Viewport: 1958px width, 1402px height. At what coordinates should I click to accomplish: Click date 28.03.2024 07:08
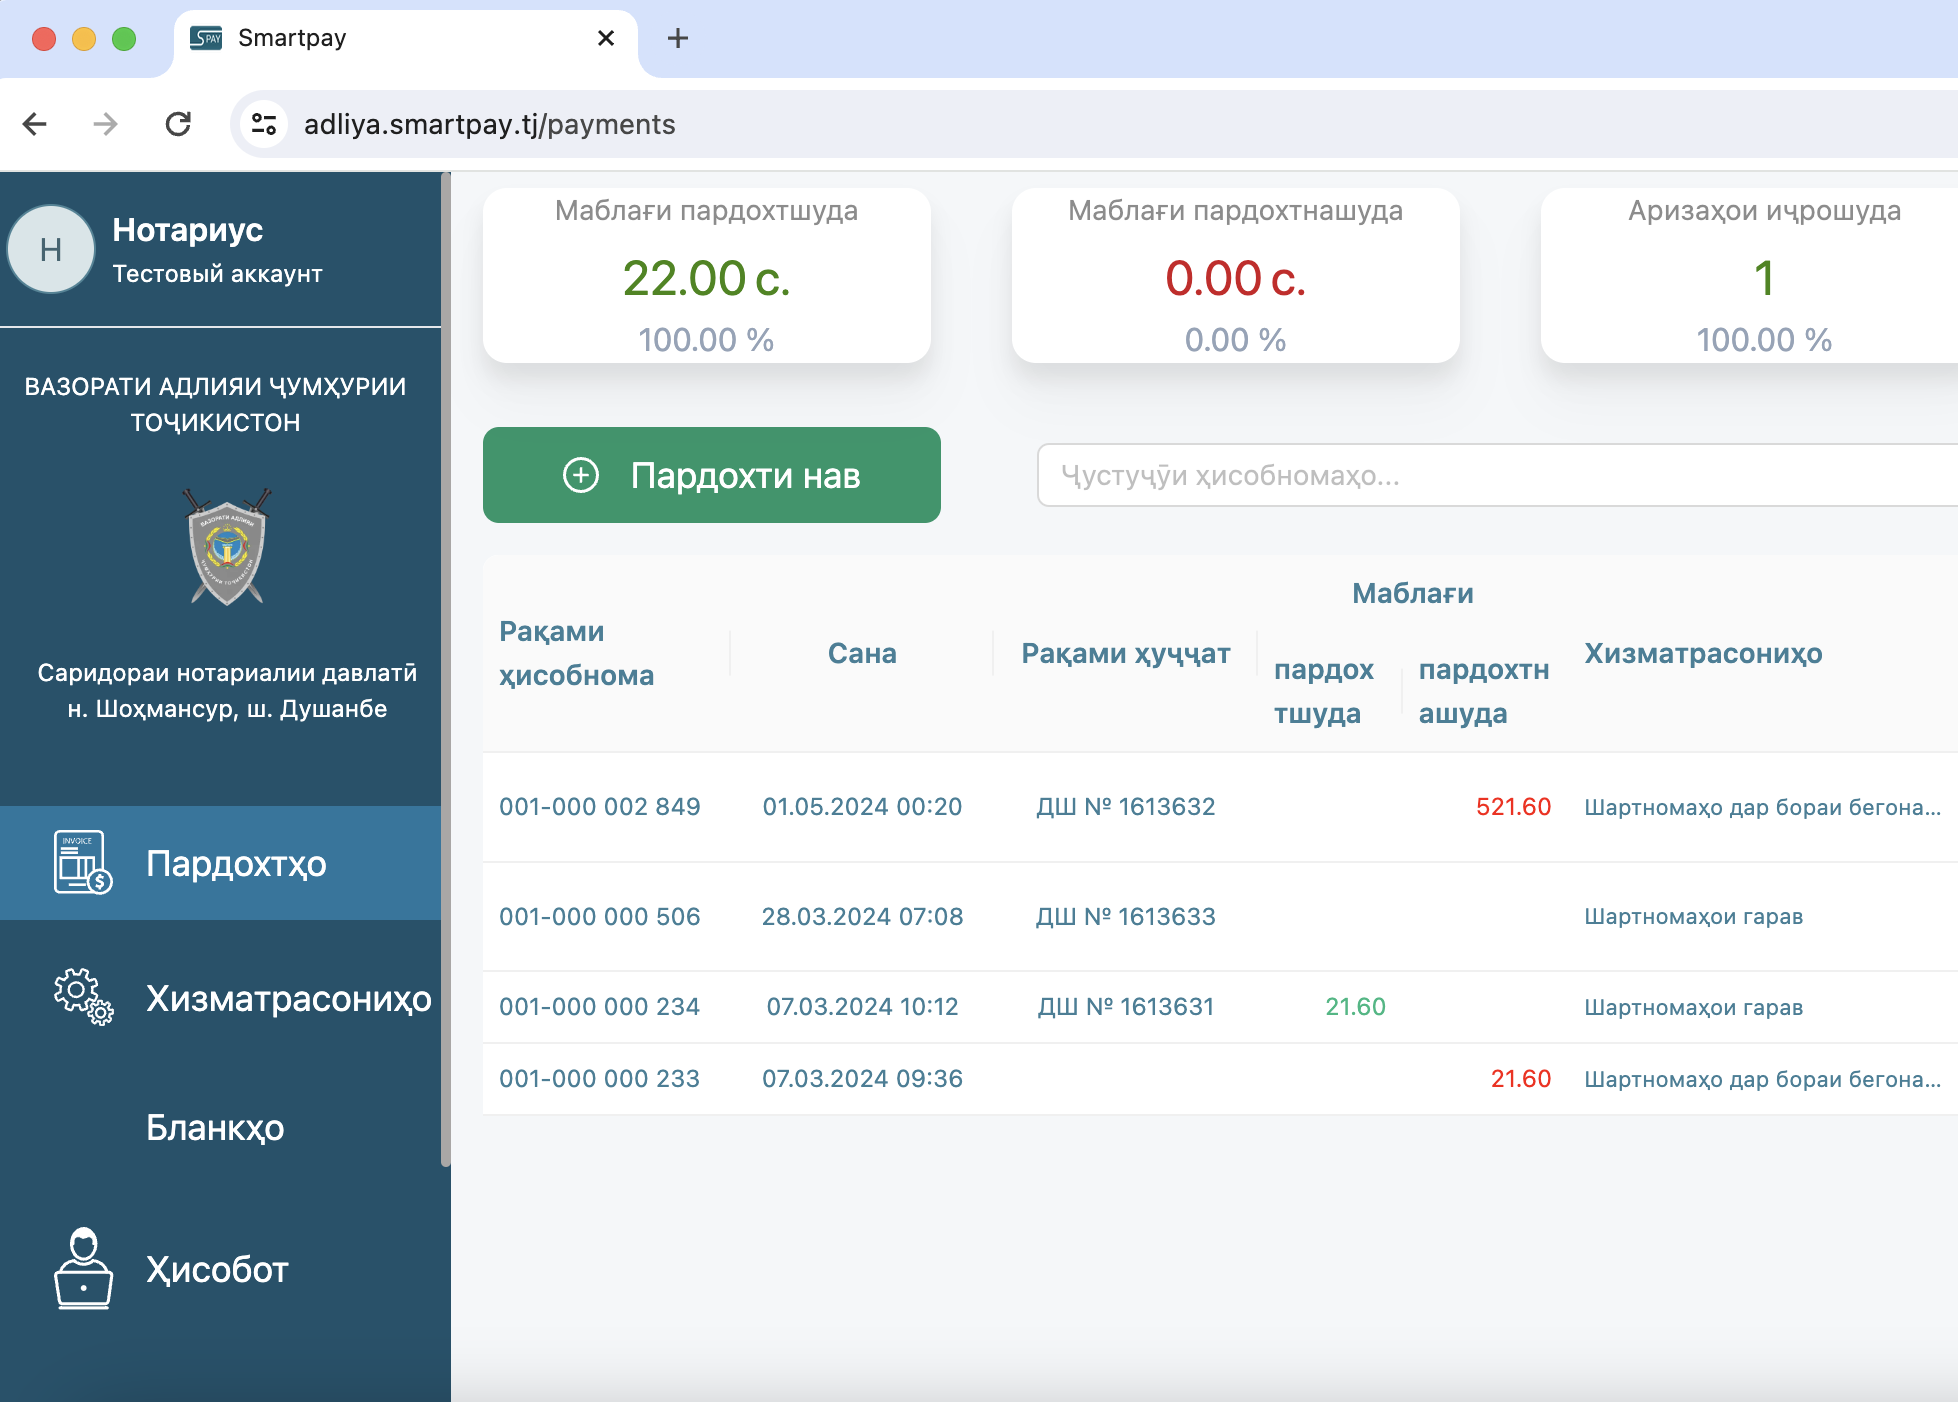coord(862,917)
